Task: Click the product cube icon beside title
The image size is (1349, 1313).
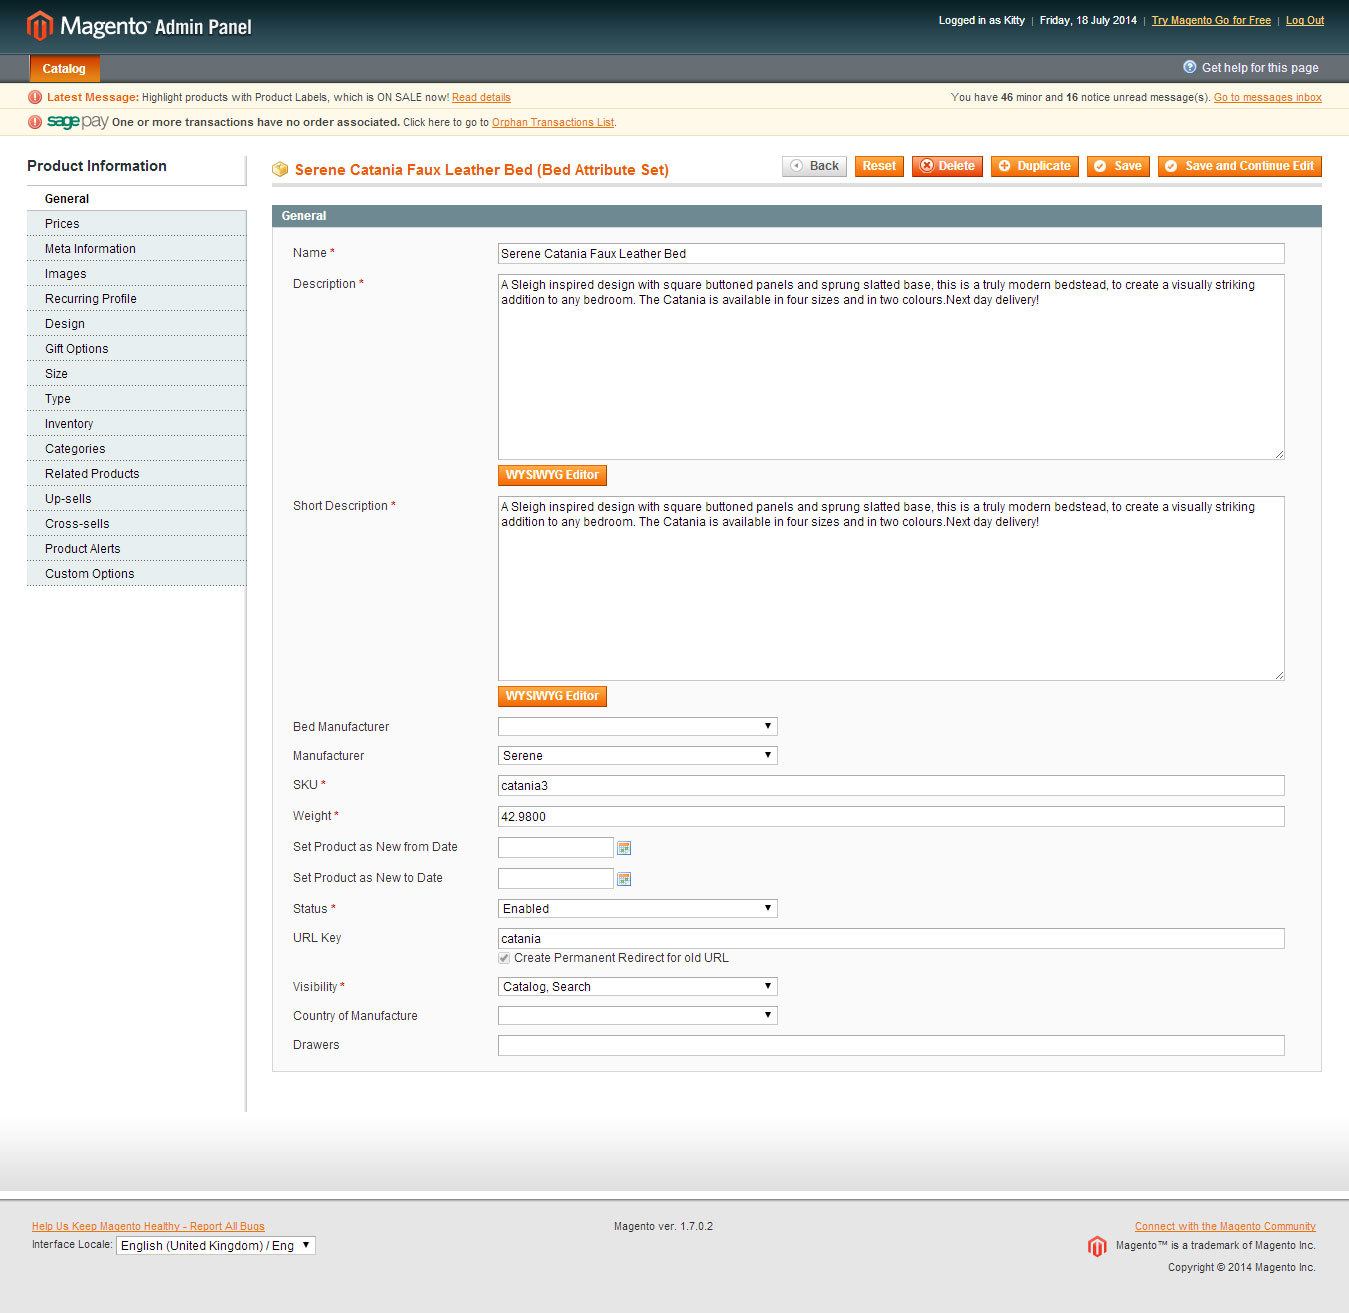Action: 280,170
